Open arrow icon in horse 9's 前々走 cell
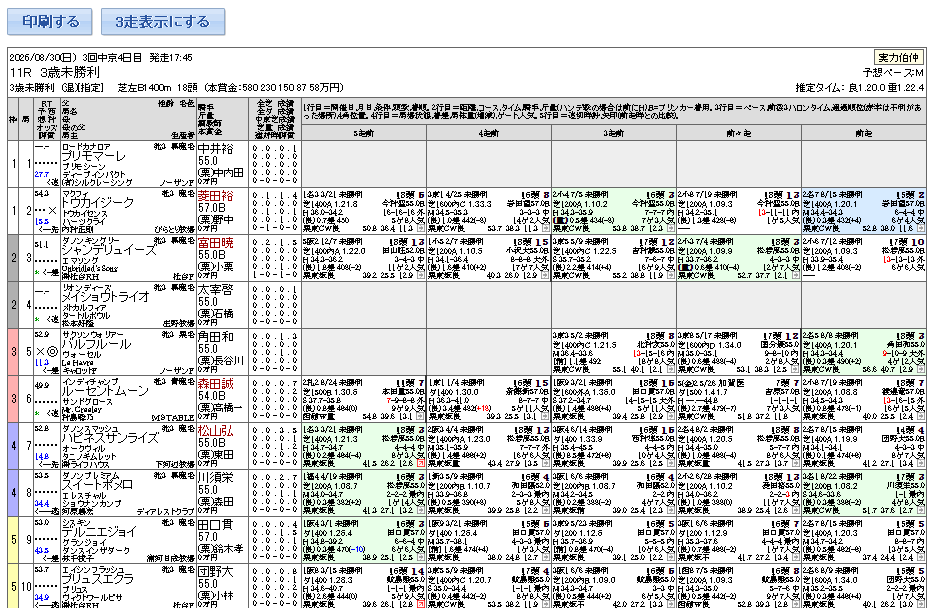 (796, 557)
